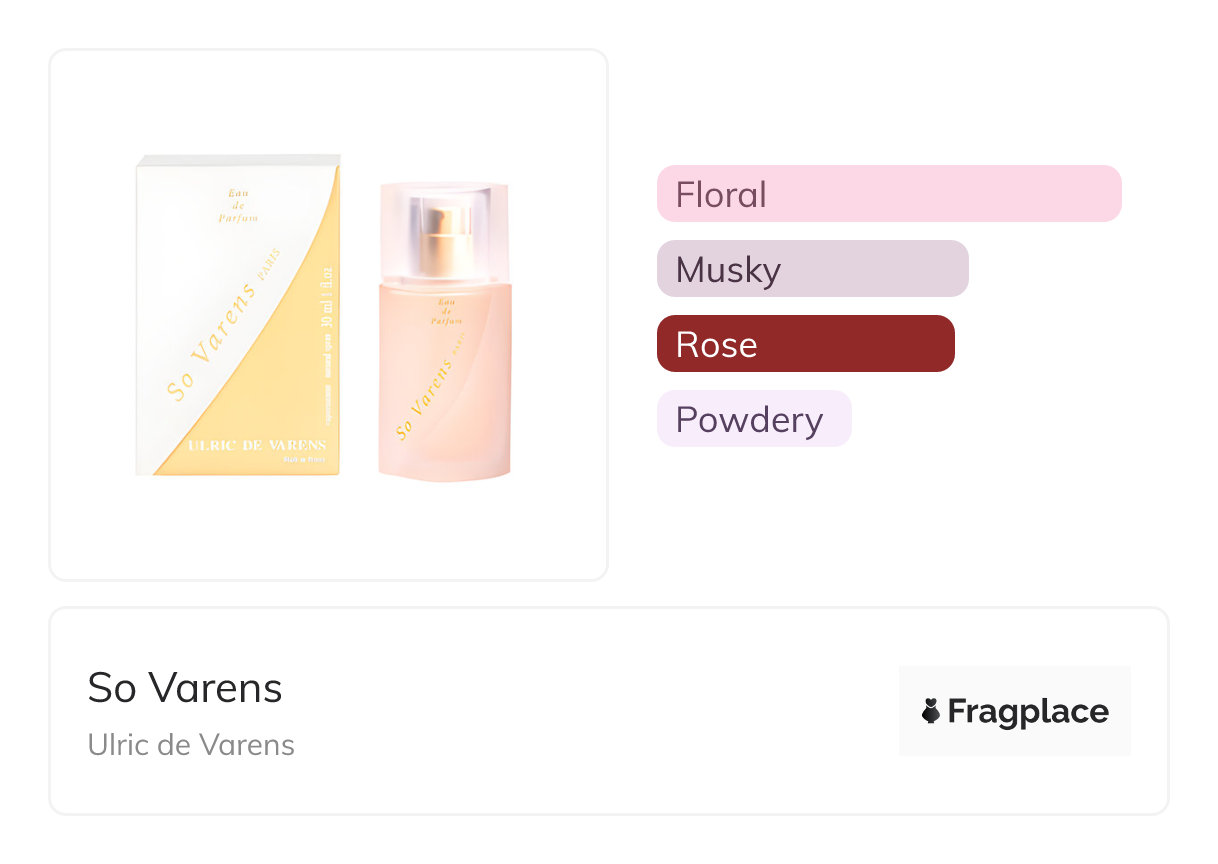Open the Ulric de Varens brand link
This screenshot has width=1218, height=864.
[x=191, y=745]
